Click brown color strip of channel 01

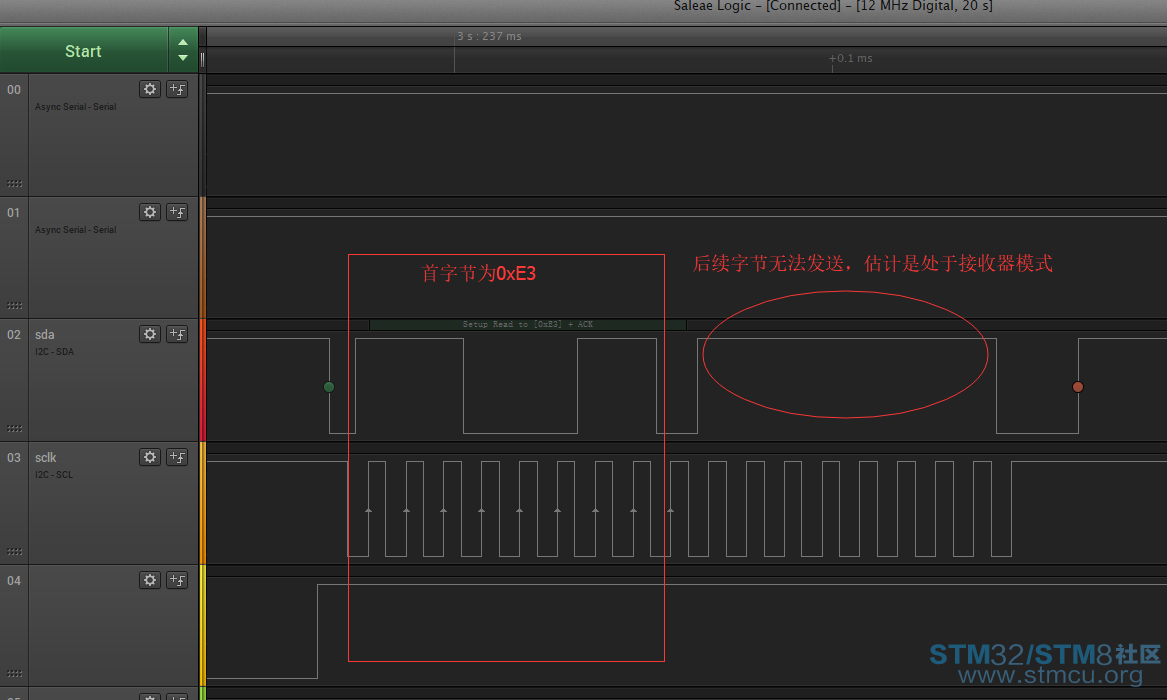pos(202,258)
